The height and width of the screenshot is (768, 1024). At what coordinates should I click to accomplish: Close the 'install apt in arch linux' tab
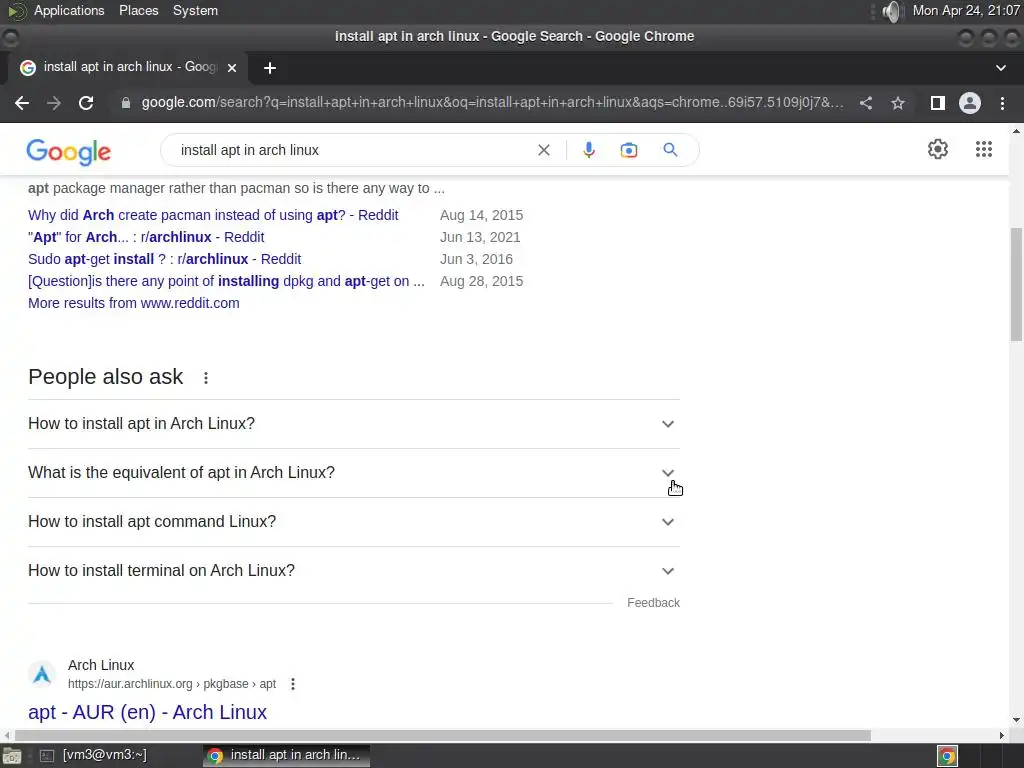(232, 67)
